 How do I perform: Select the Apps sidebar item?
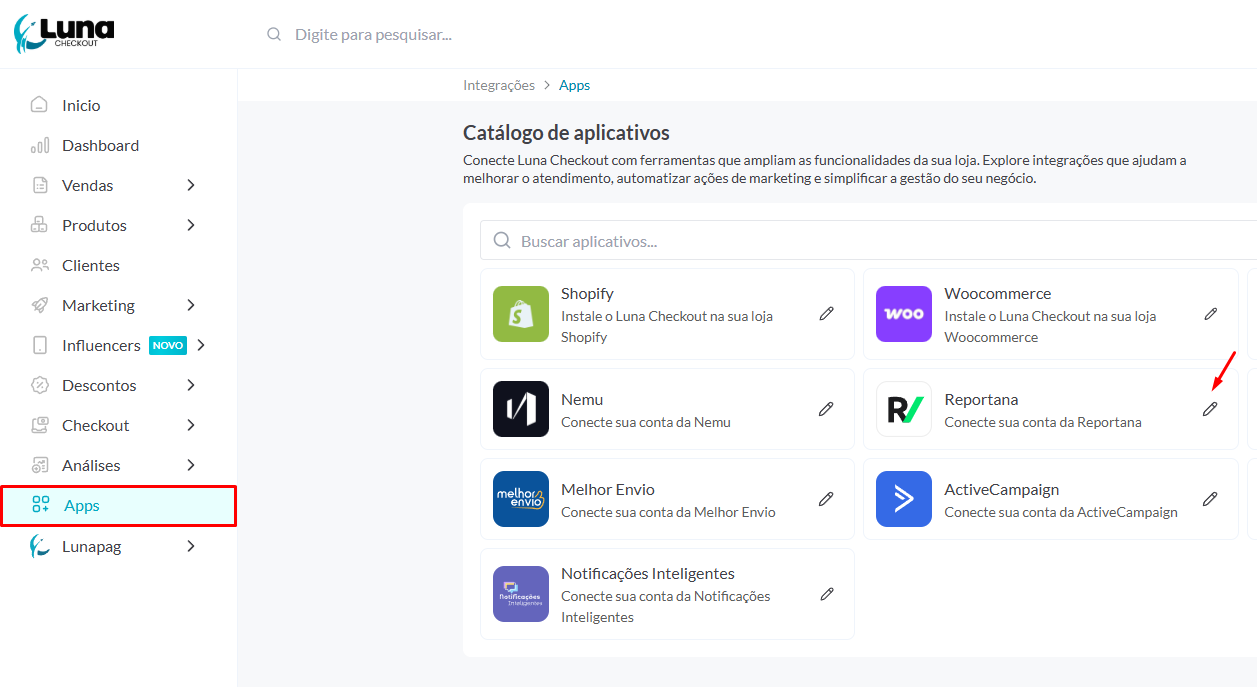82,506
